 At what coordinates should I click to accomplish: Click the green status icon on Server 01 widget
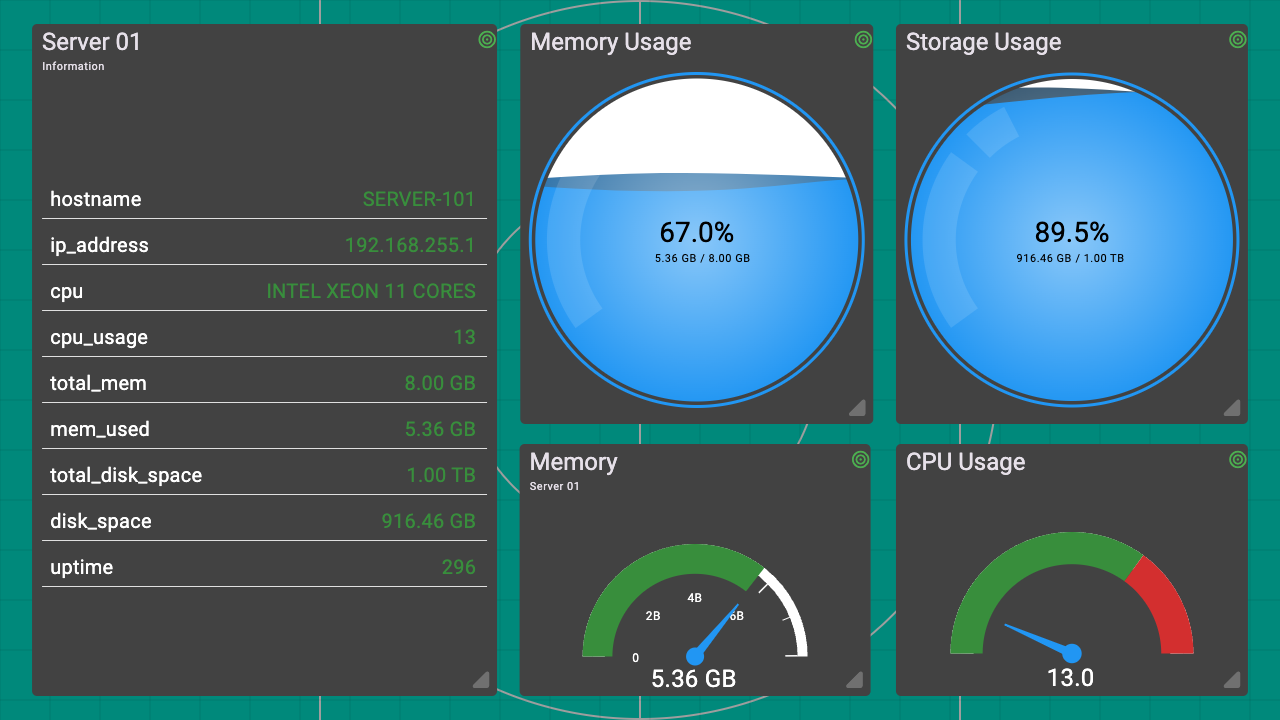(486, 40)
